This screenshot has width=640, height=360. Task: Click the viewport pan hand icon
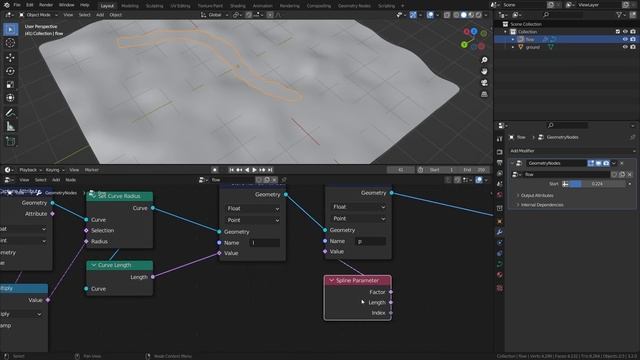point(484,71)
